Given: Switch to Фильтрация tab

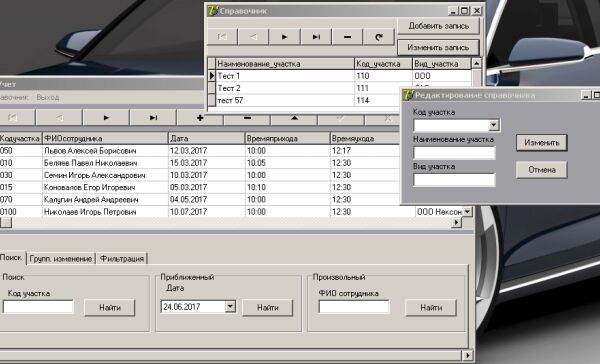Looking at the screenshot, I should [x=122, y=259].
